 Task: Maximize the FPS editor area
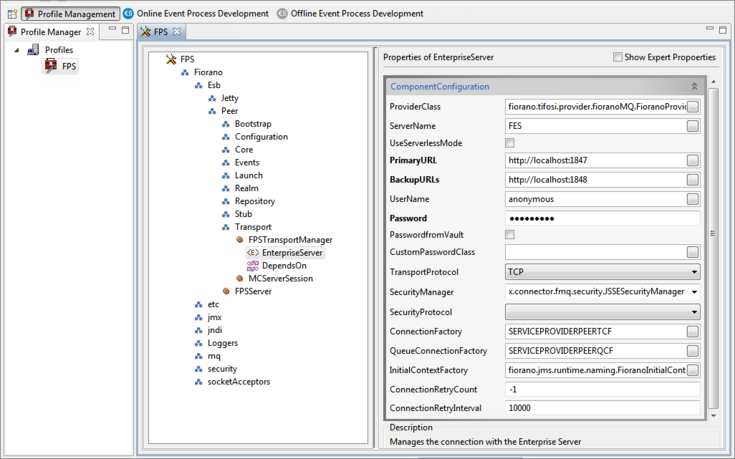tap(723, 30)
